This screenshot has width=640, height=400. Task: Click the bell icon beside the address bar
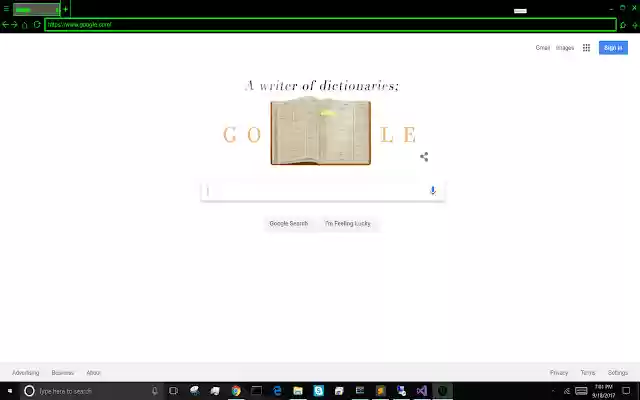click(x=623, y=25)
